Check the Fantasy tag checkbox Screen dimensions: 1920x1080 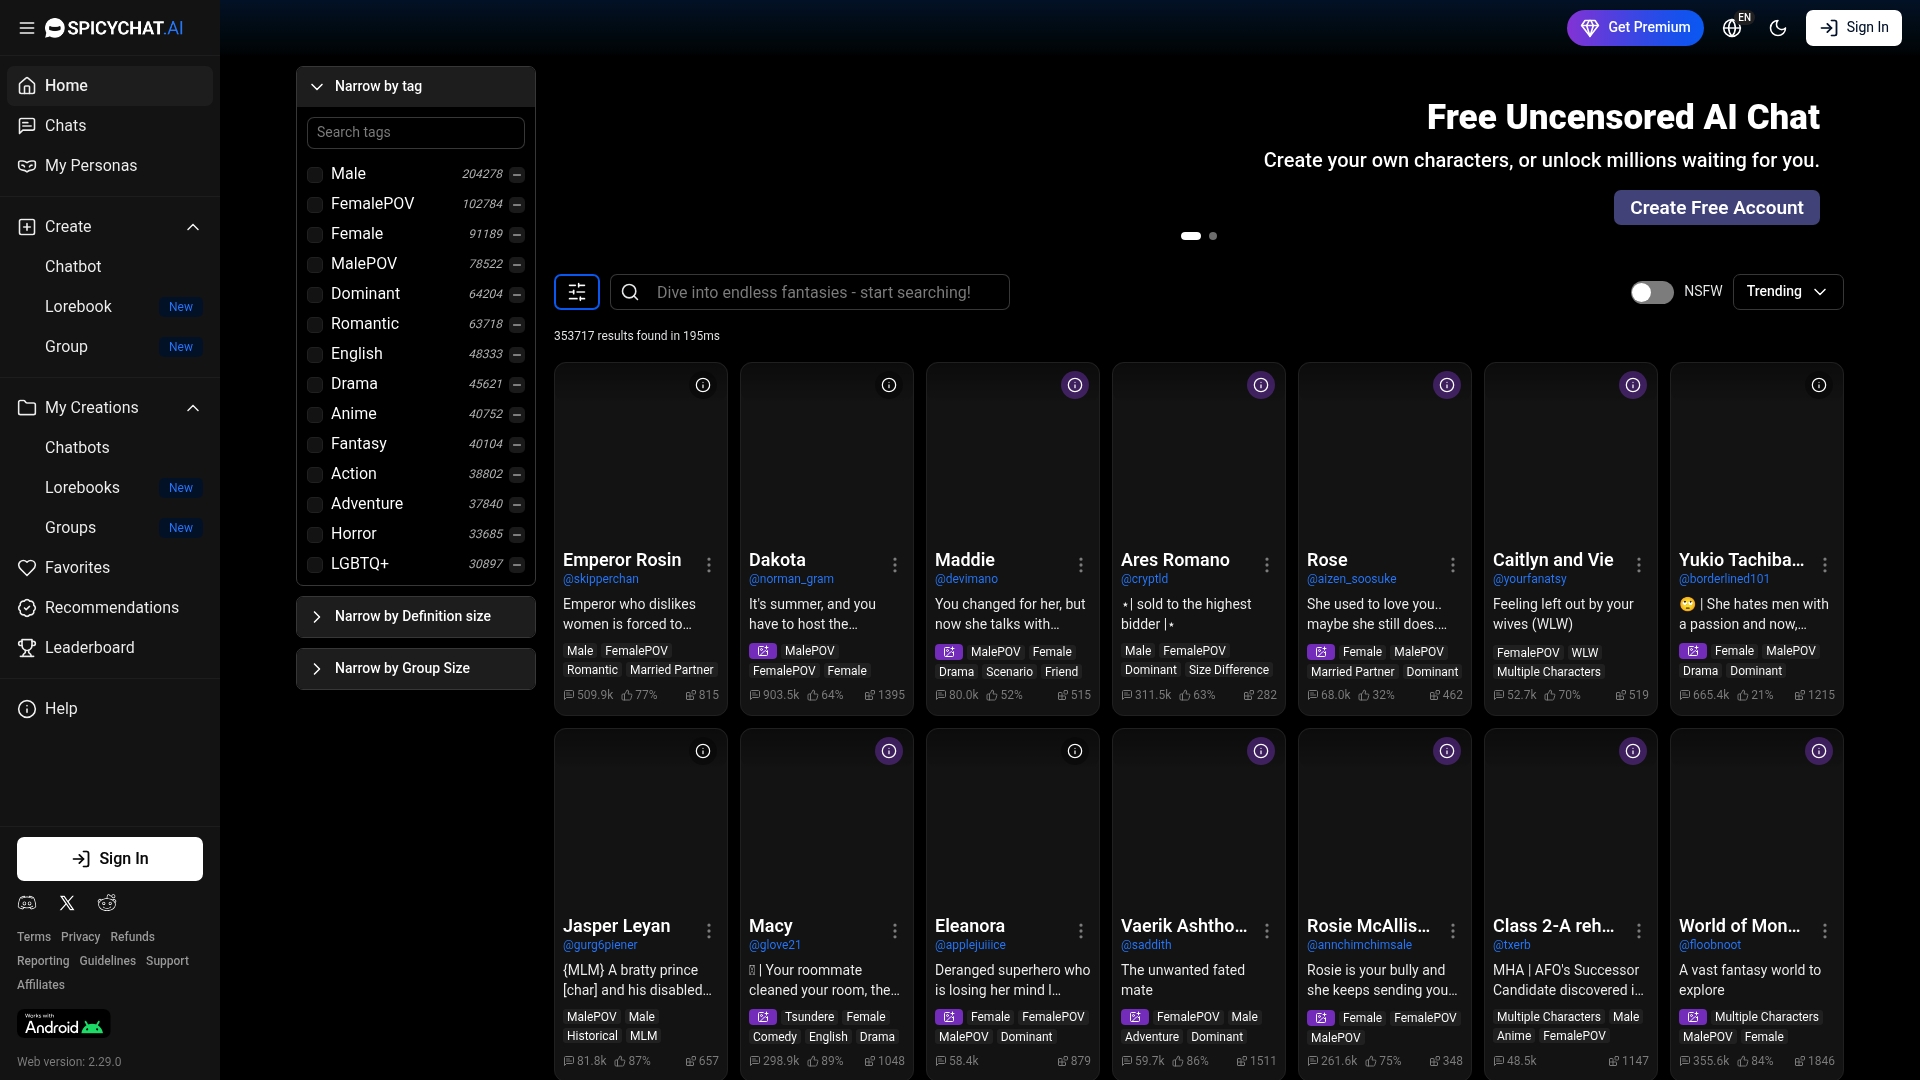click(x=315, y=445)
